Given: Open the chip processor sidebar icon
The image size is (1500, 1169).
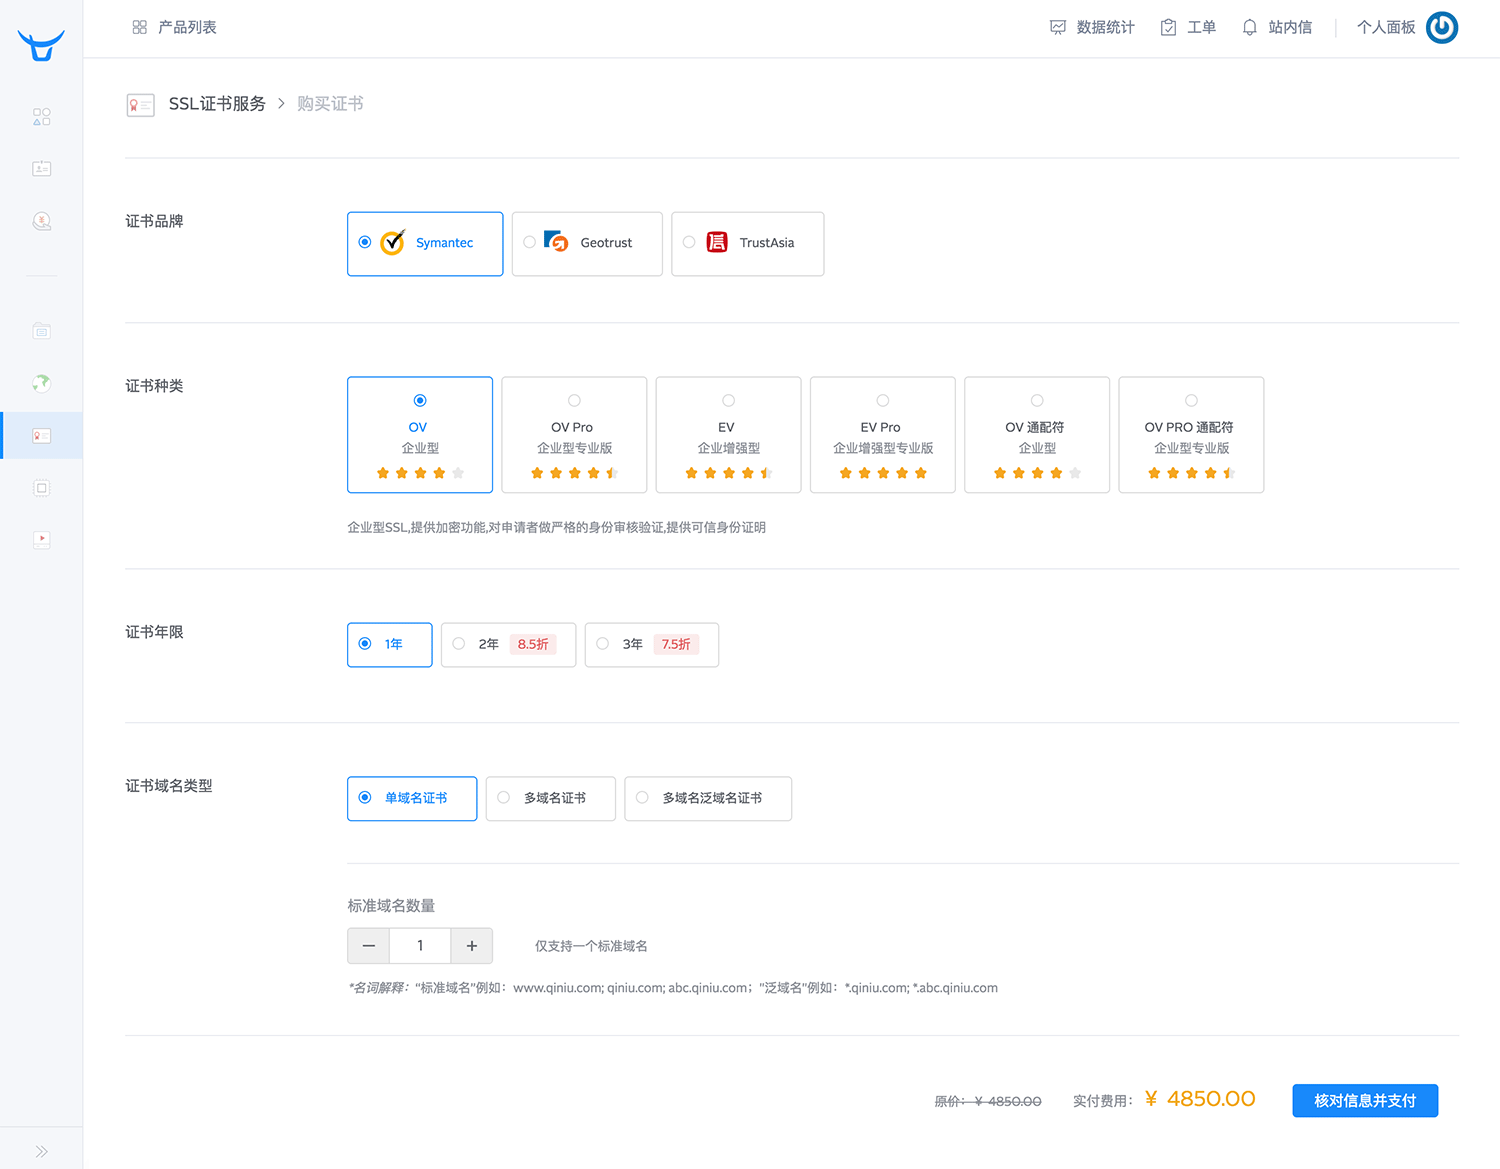Looking at the screenshot, I should click(41, 488).
